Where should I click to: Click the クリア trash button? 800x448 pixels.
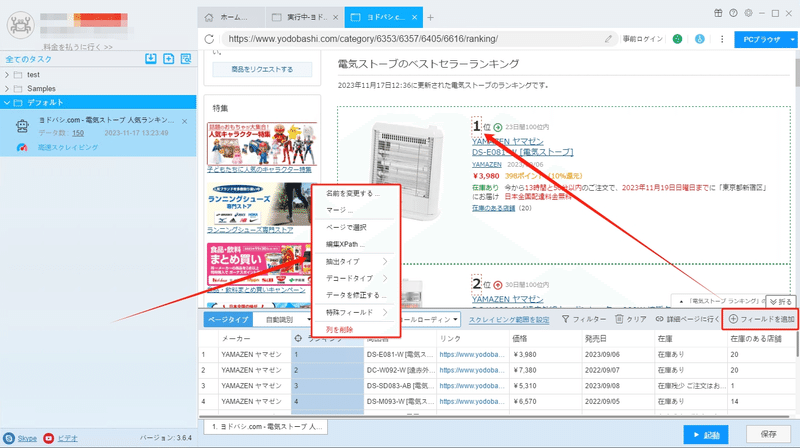click(x=631, y=319)
